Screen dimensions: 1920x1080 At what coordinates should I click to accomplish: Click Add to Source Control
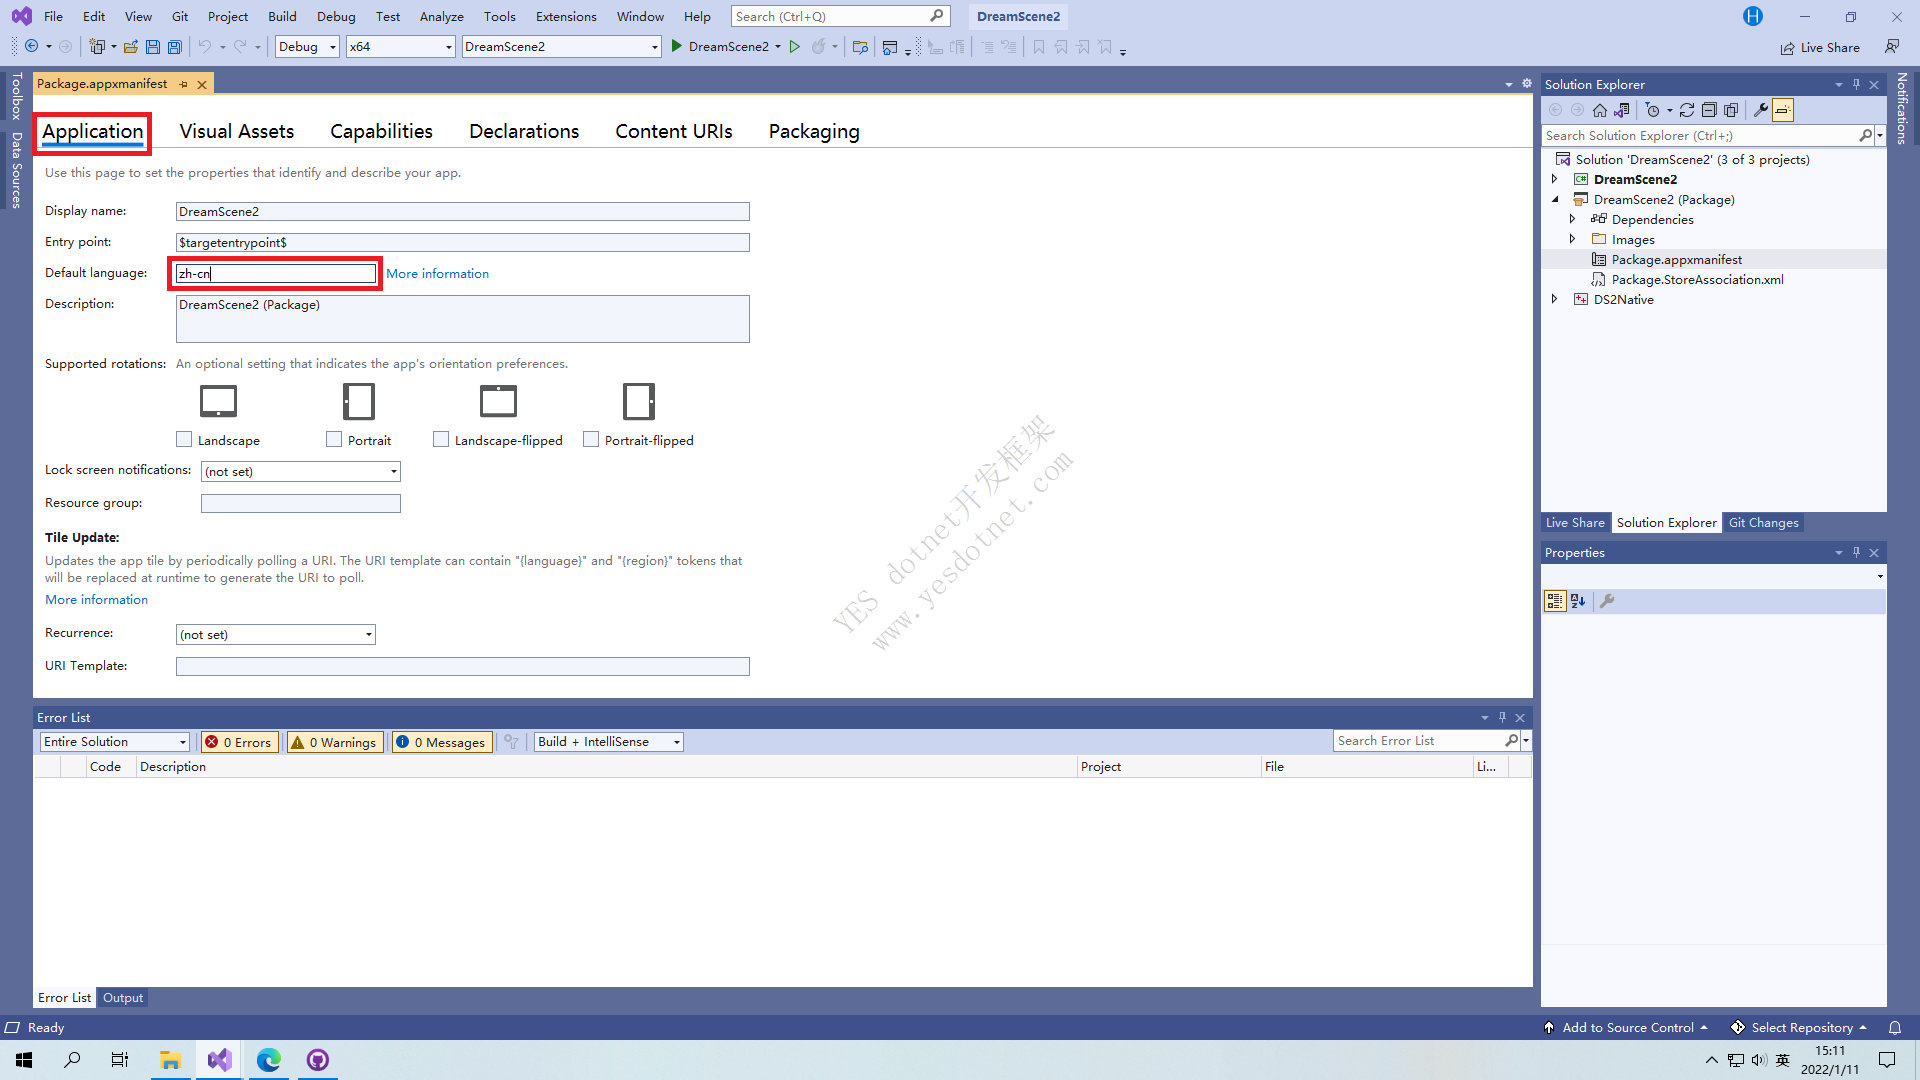[x=1626, y=1028]
